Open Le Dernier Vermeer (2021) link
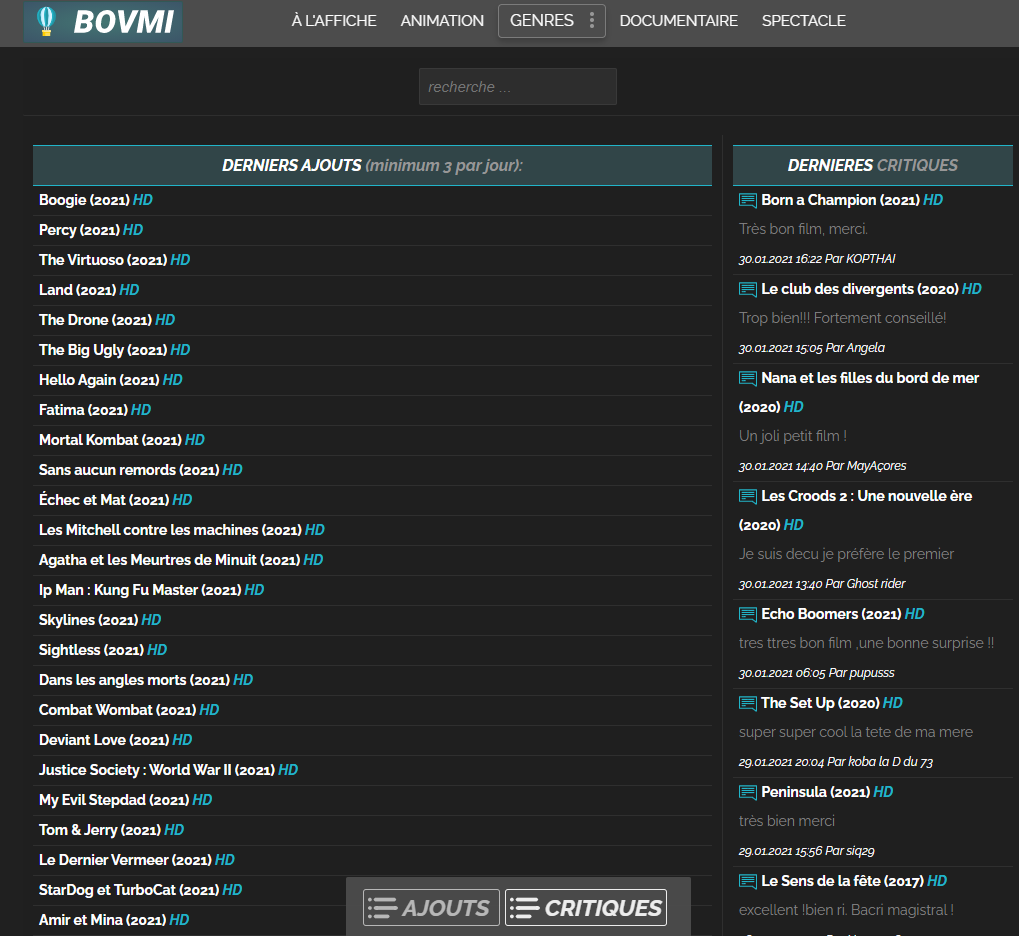Image resolution: width=1019 pixels, height=936 pixels. [x=136, y=860]
